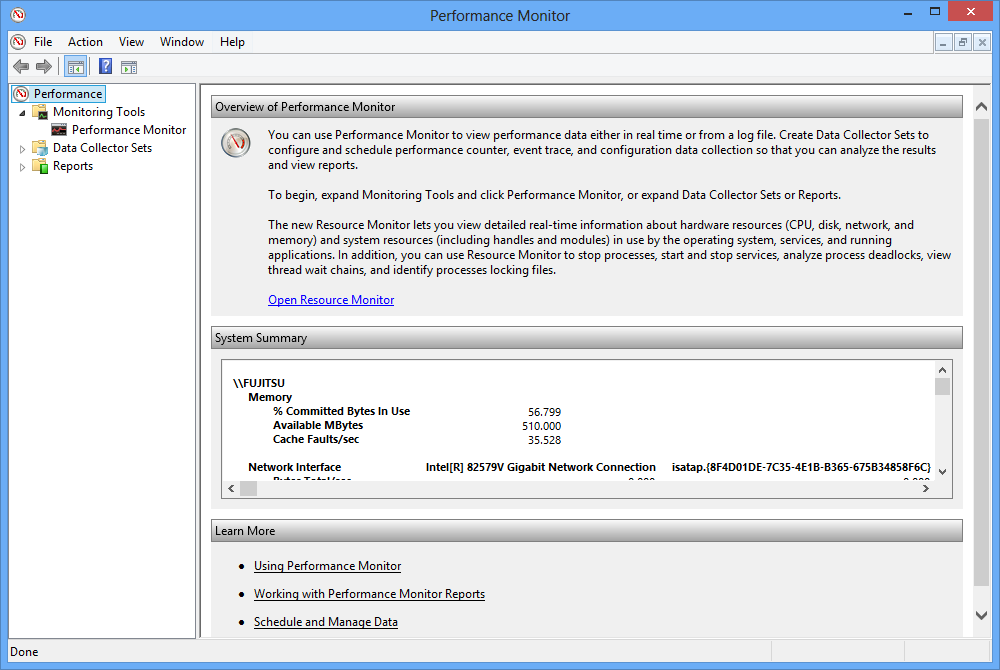Open Schedule and Manage Data link
The image size is (1000, 670).
tap(325, 622)
